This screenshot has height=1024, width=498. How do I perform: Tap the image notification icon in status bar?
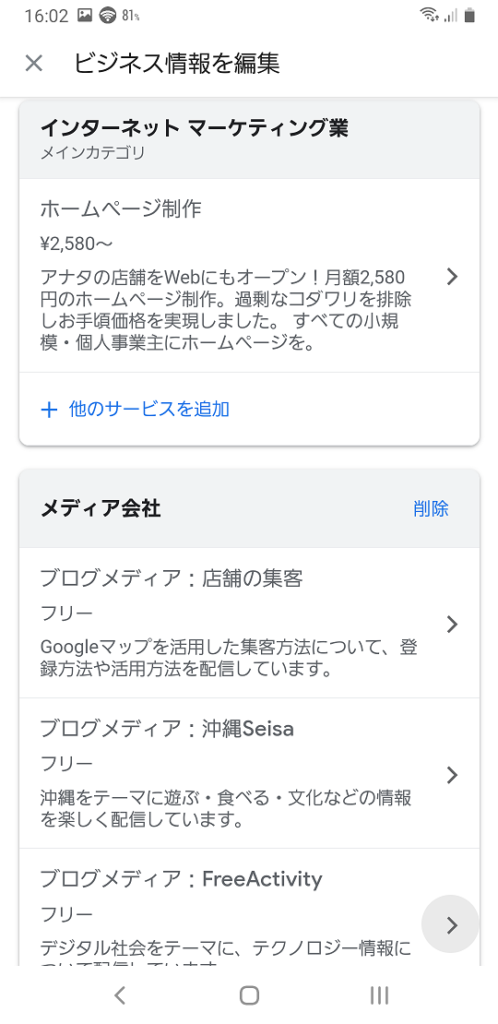click(85, 15)
